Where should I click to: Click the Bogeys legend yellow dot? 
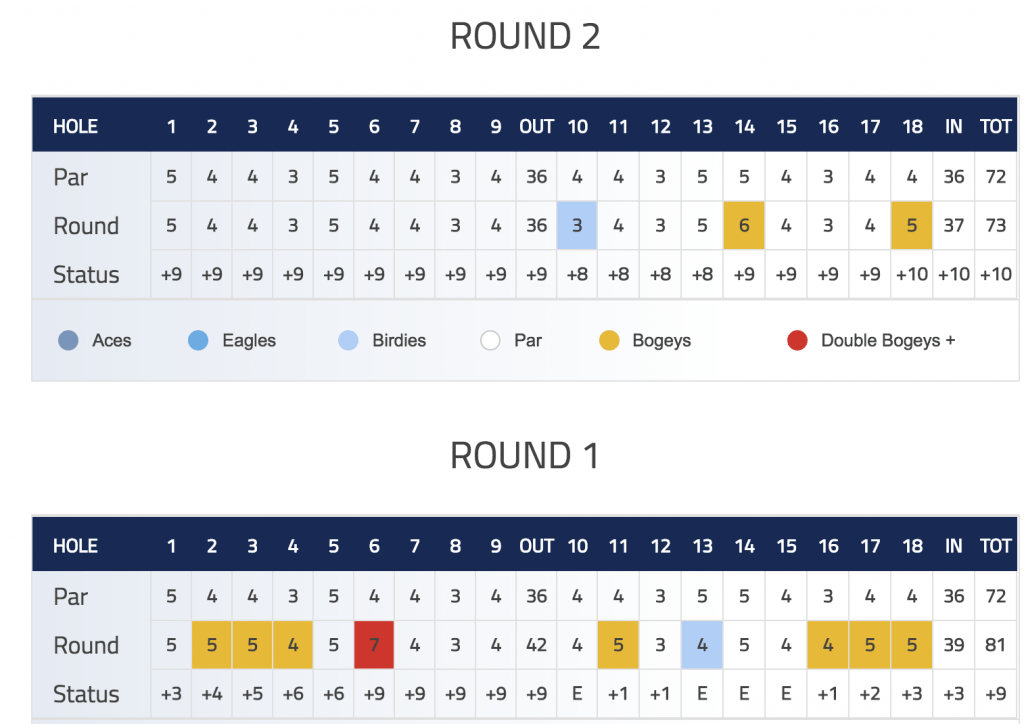[609, 340]
